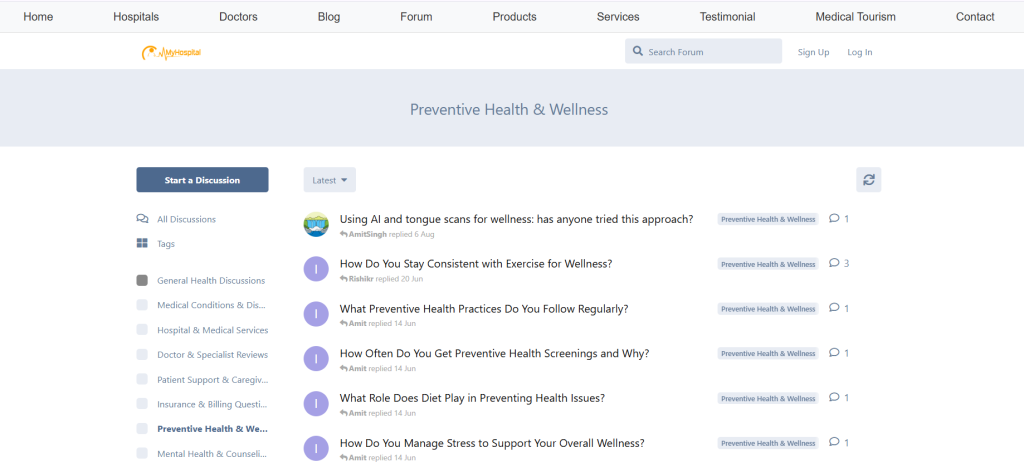Go to Medical Tourism menu

click(855, 17)
